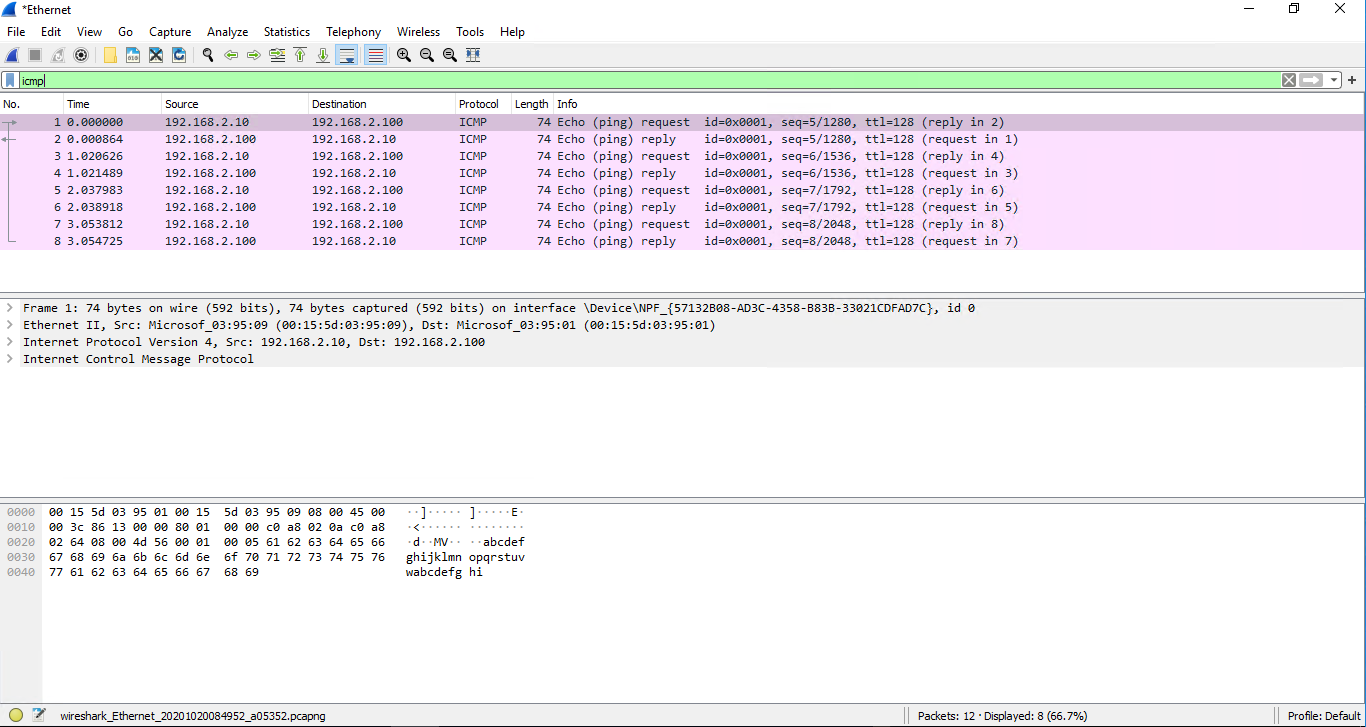Toggle auto-scroll during live capture
The width and height of the screenshot is (1366, 727).
point(346,55)
